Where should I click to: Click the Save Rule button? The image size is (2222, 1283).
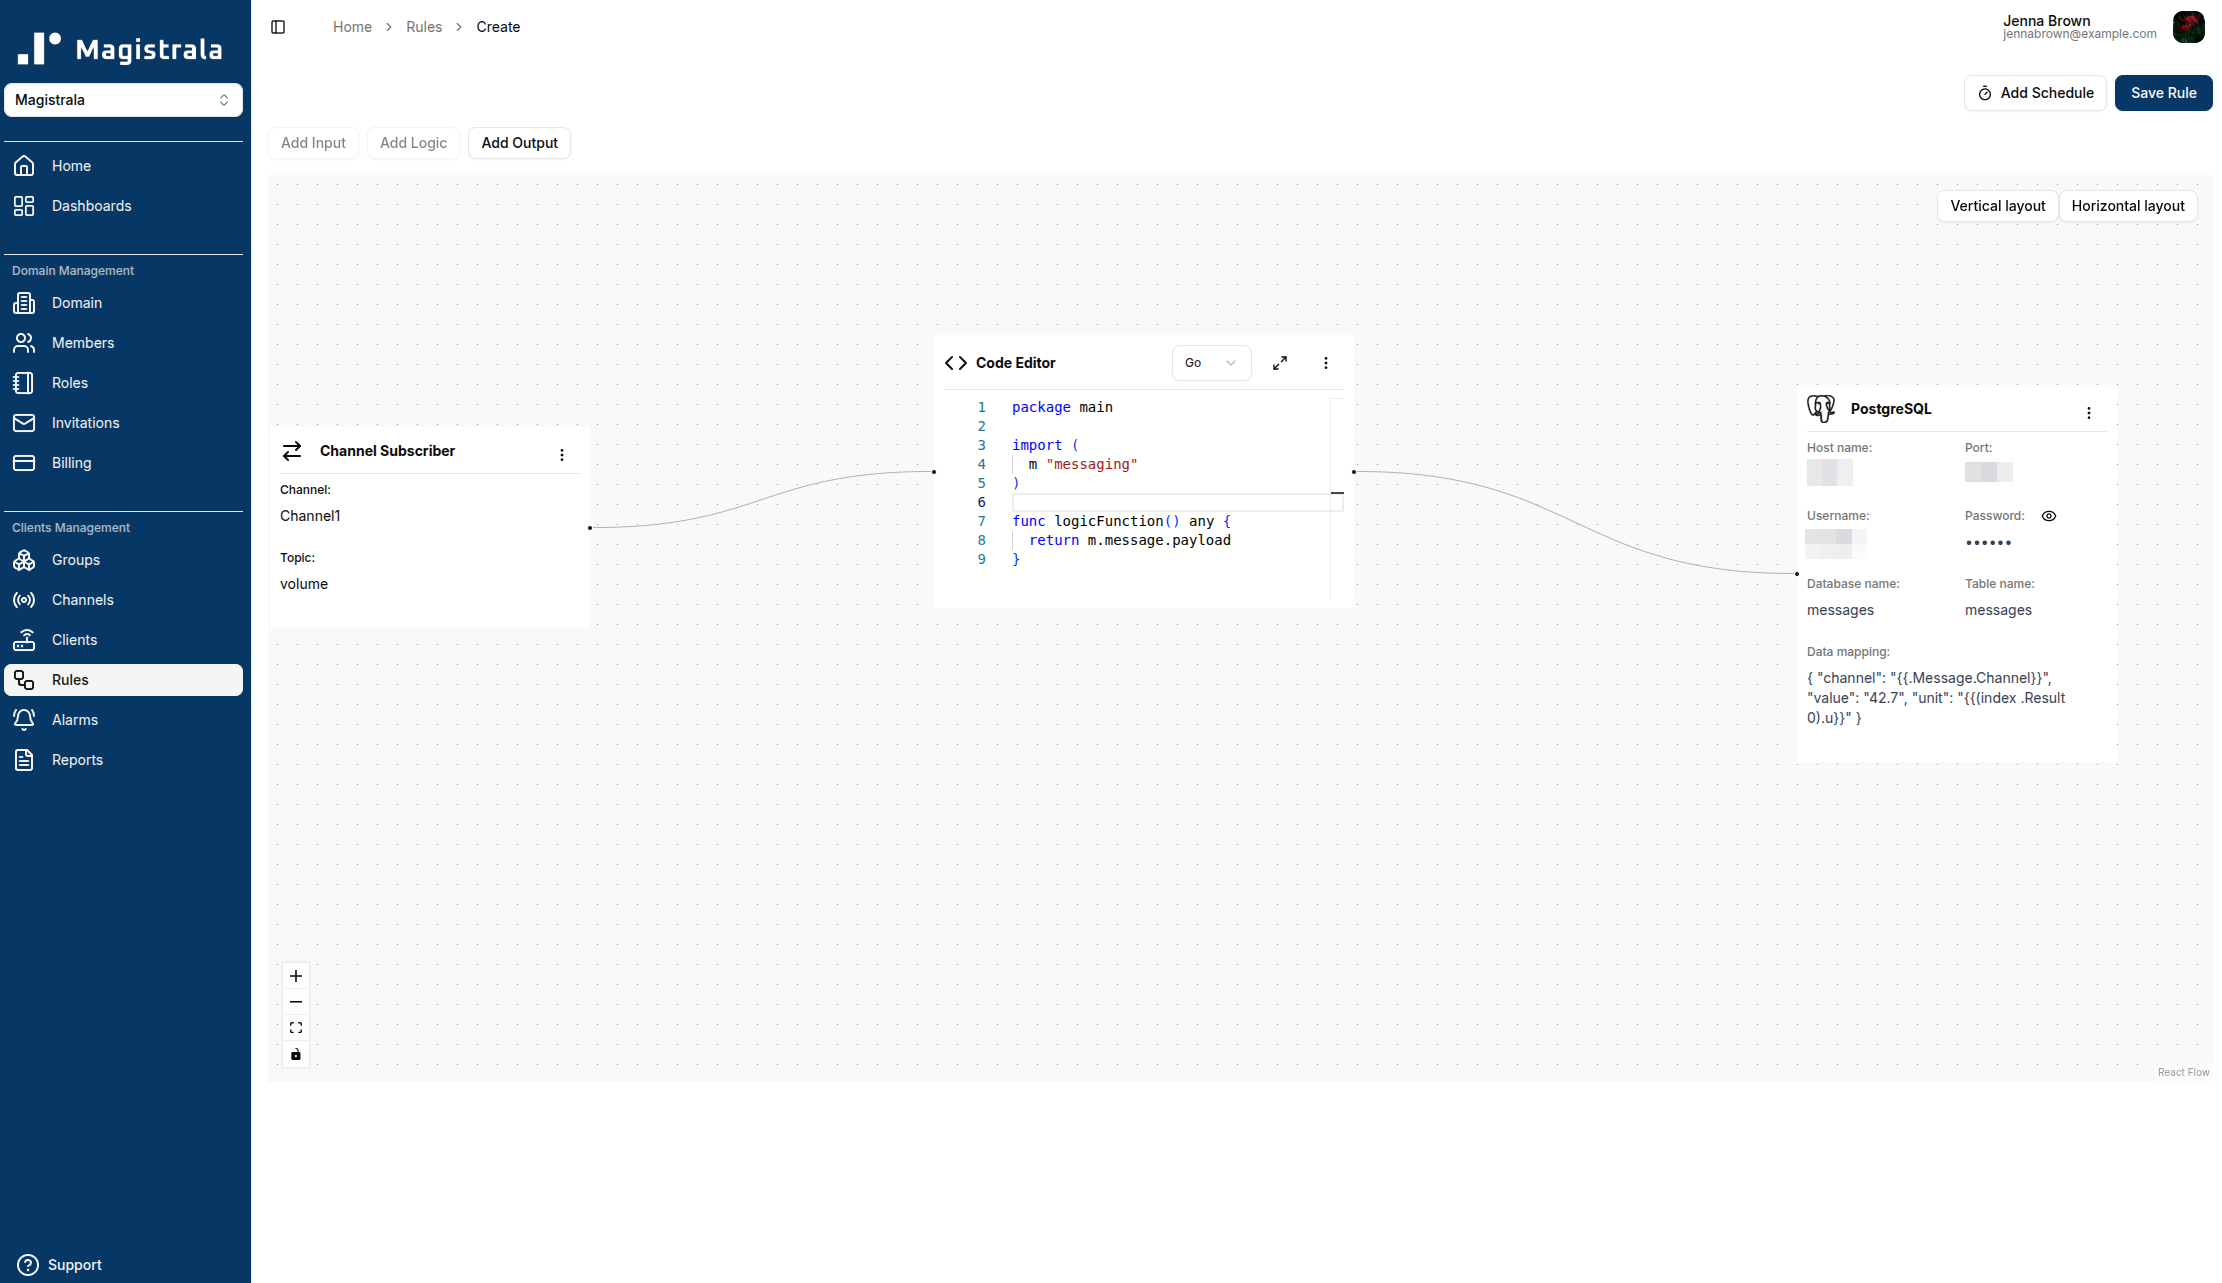coord(2163,92)
